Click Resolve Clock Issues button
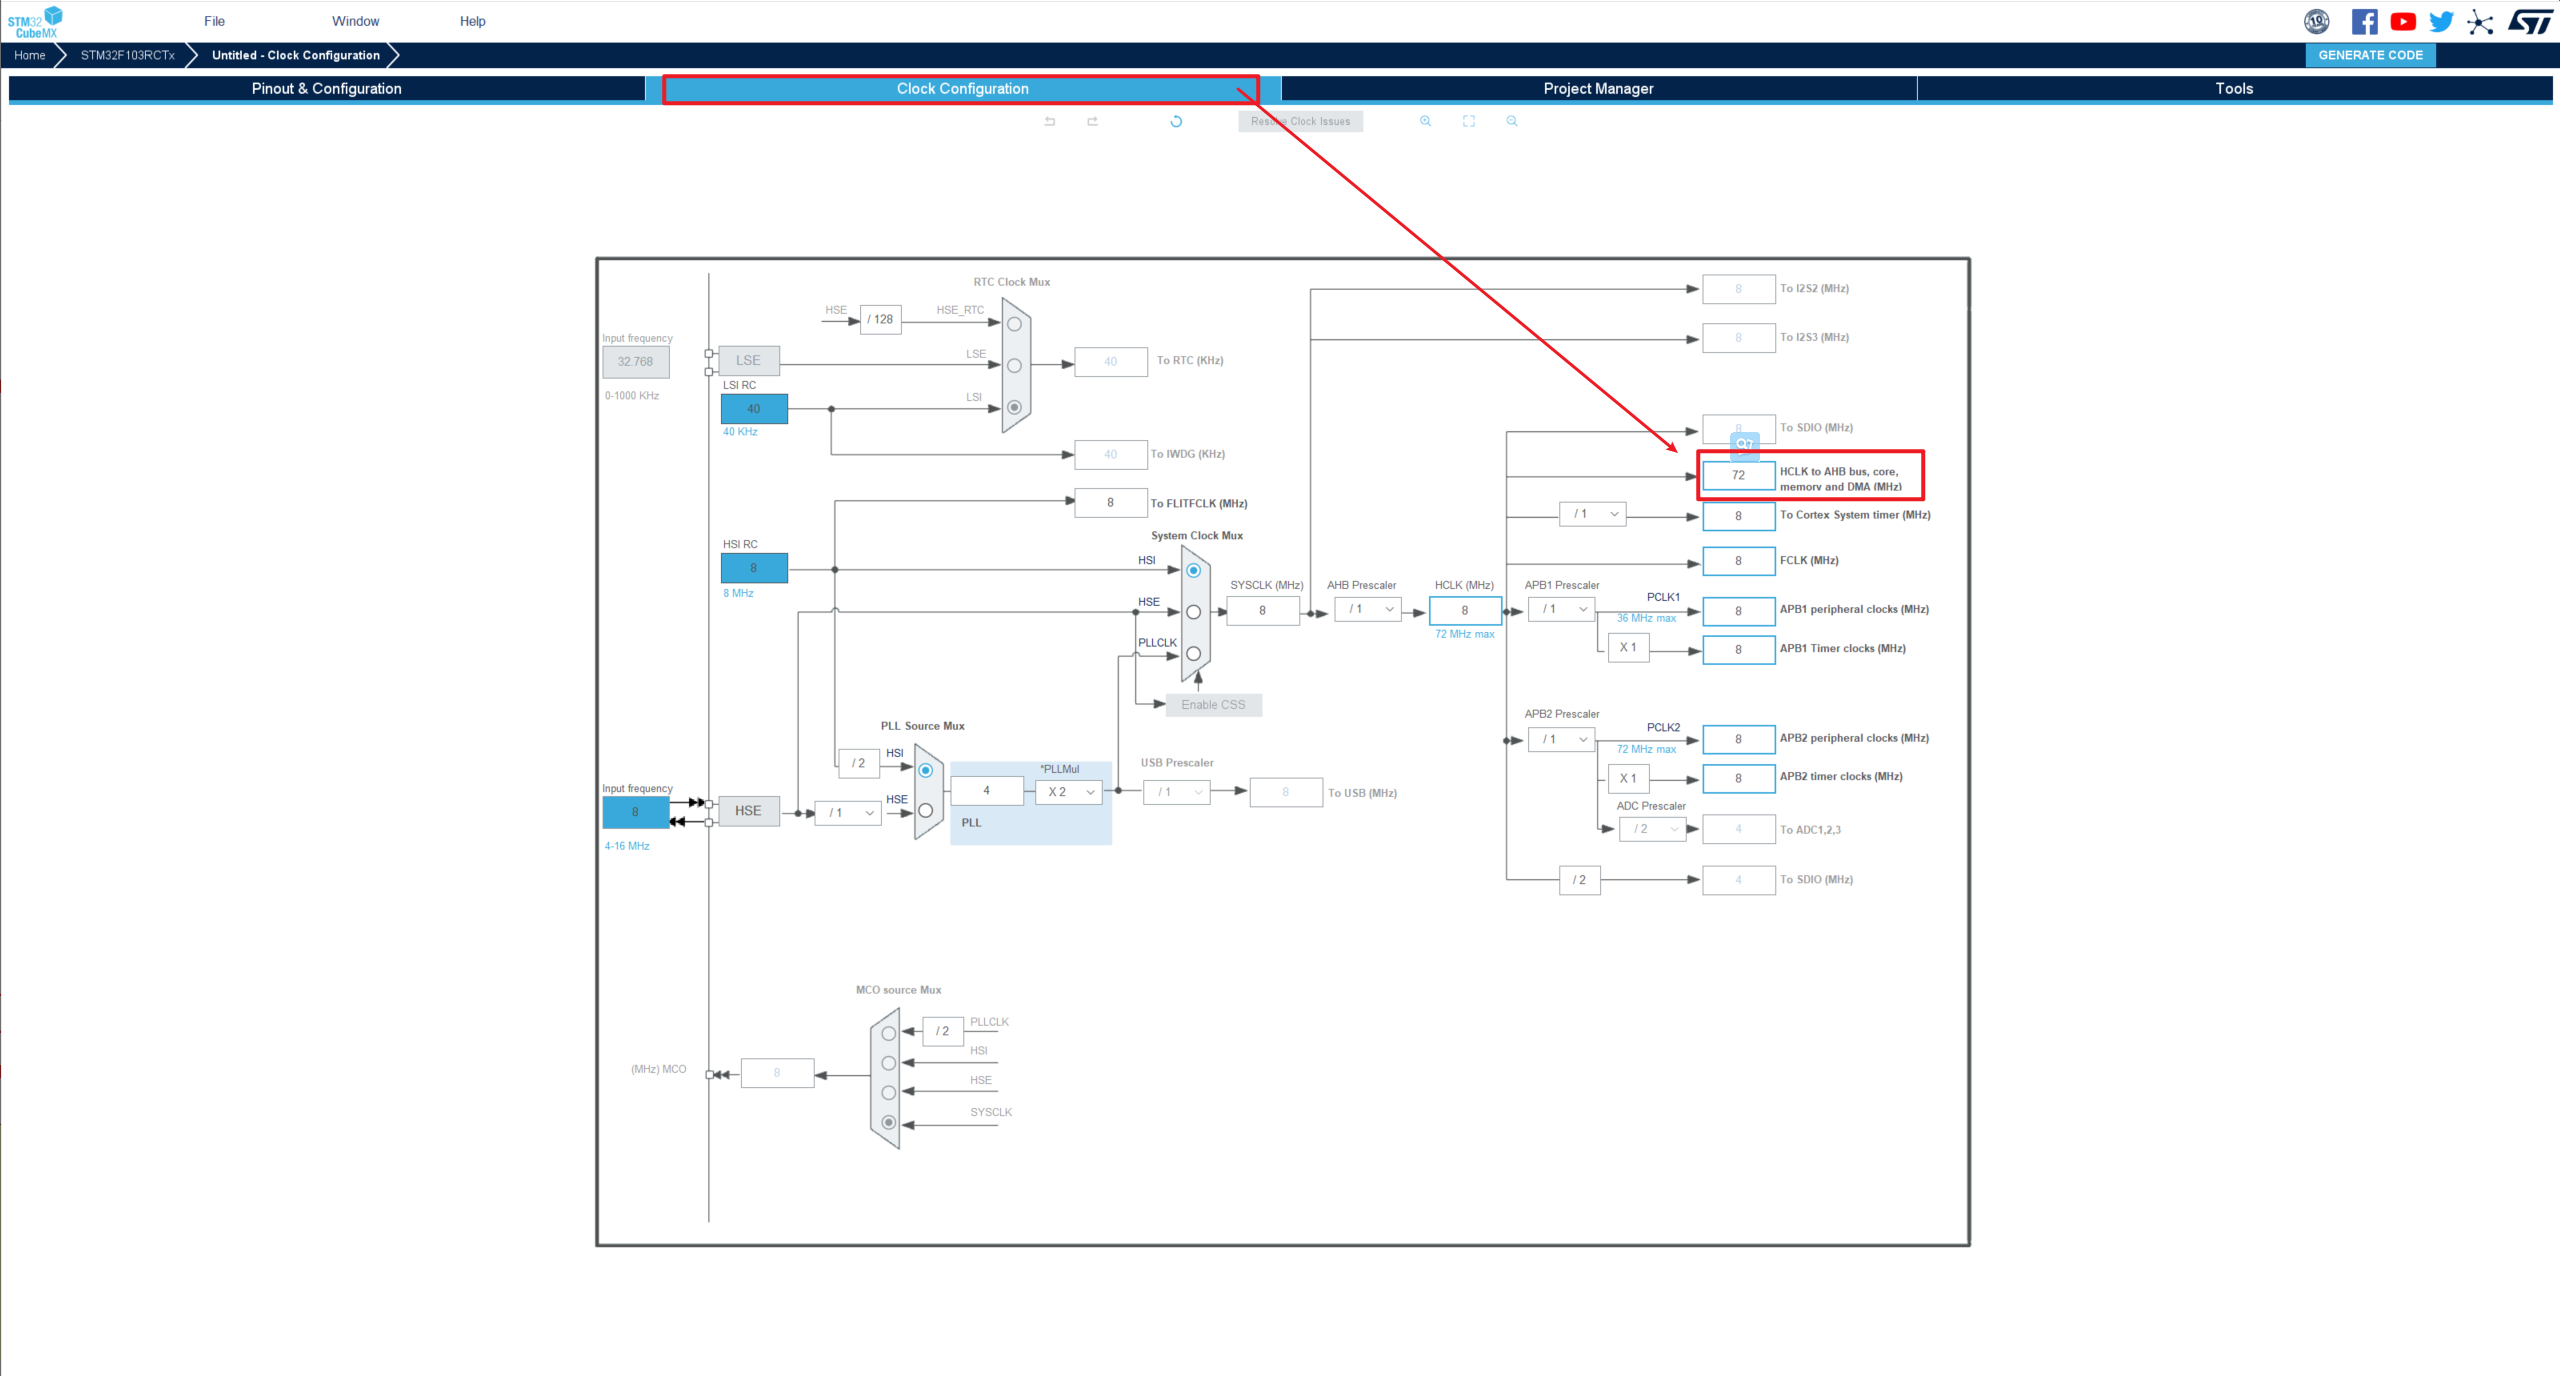This screenshot has height=1376, width=2560. [1300, 121]
